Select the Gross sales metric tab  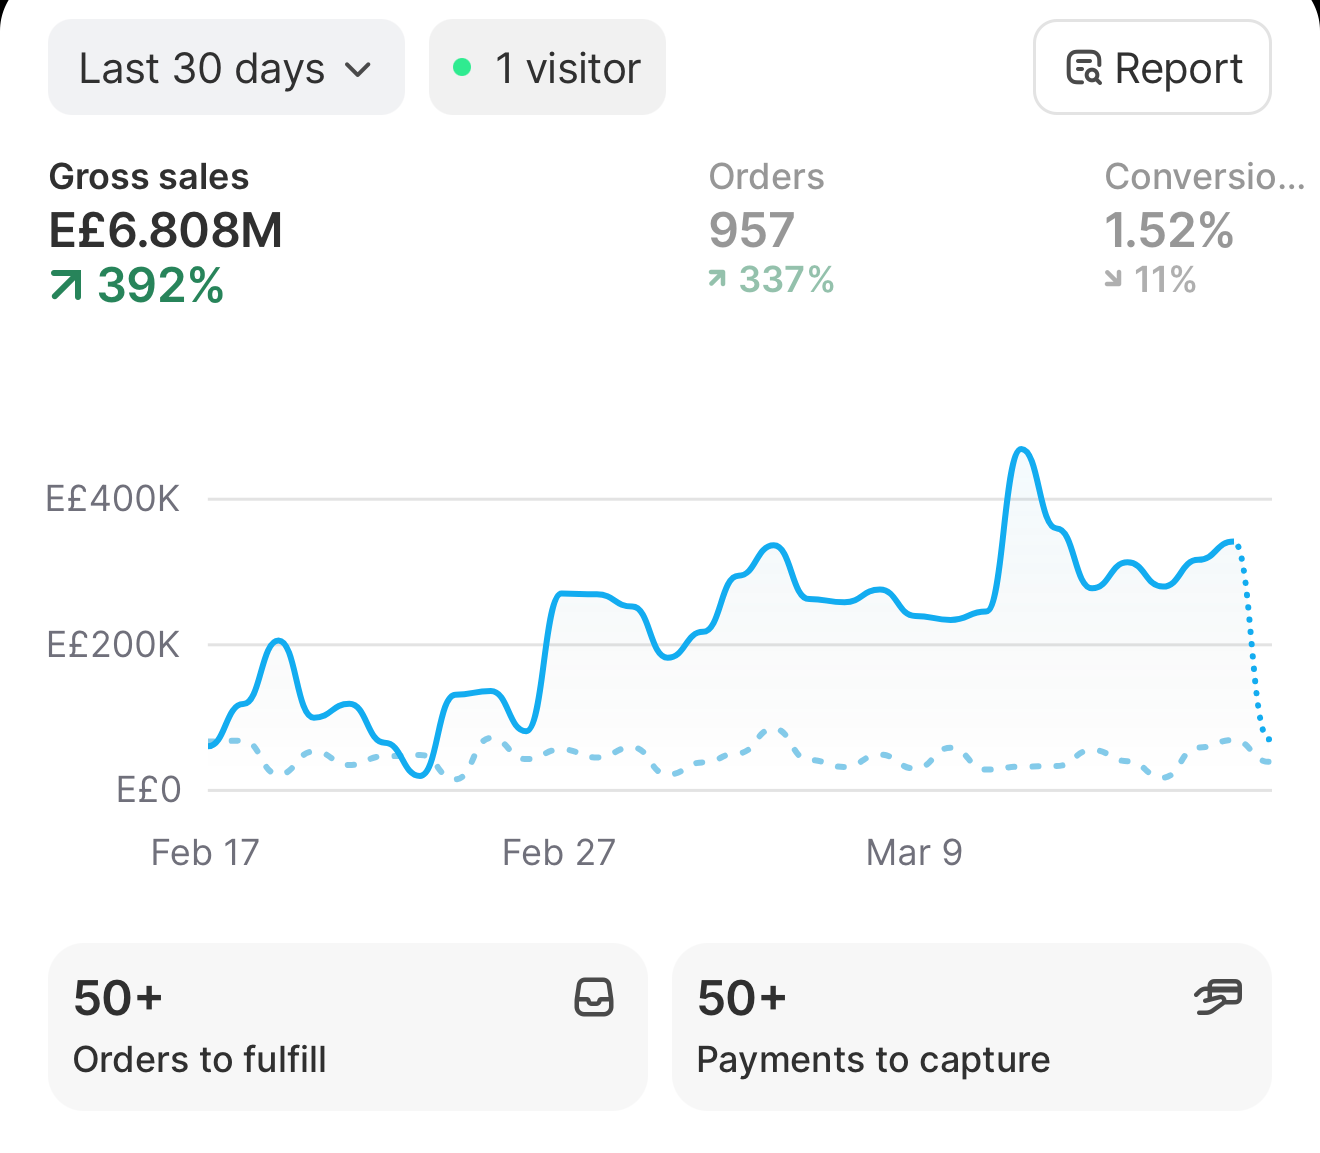point(165,231)
